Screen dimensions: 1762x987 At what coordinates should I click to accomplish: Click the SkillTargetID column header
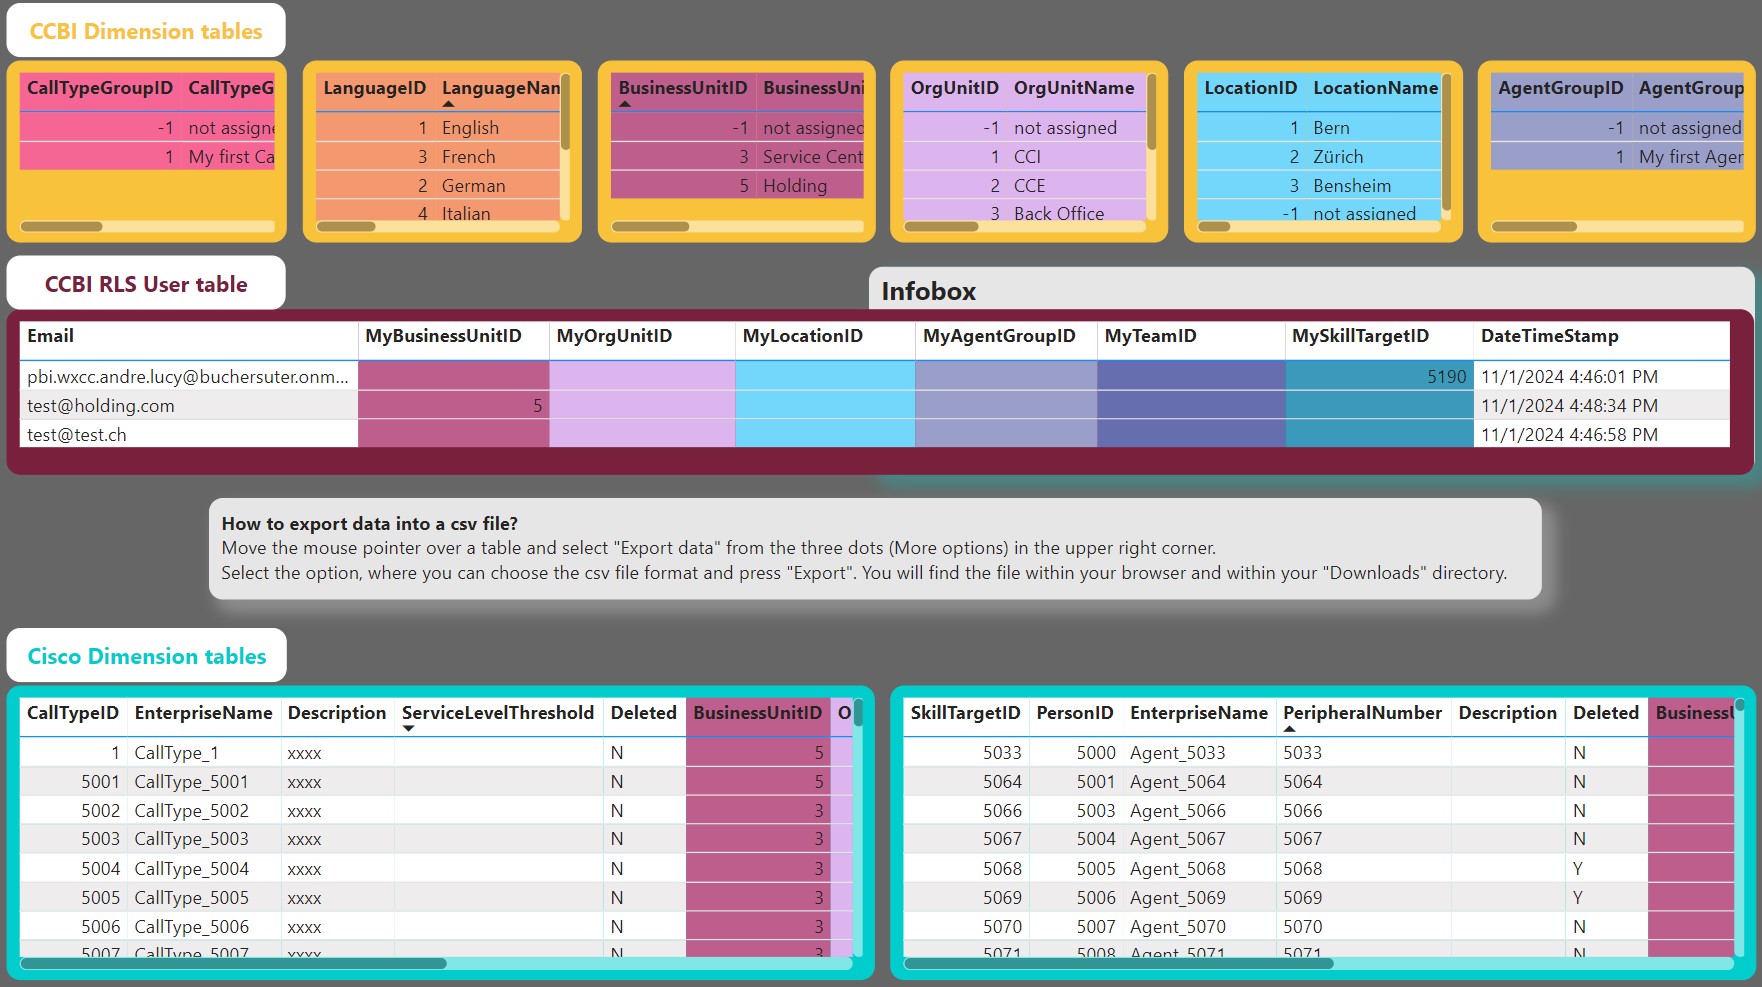tap(965, 713)
